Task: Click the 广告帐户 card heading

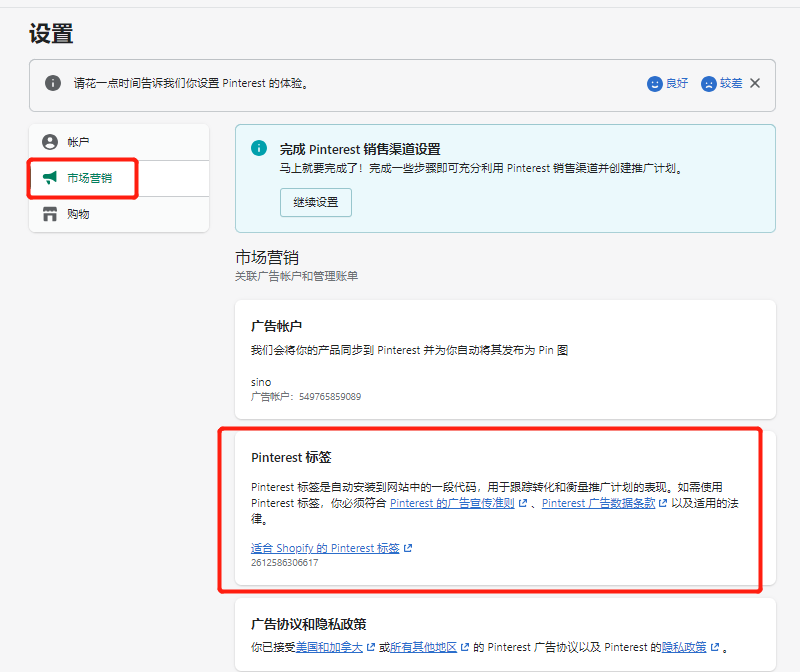Action: point(276,326)
